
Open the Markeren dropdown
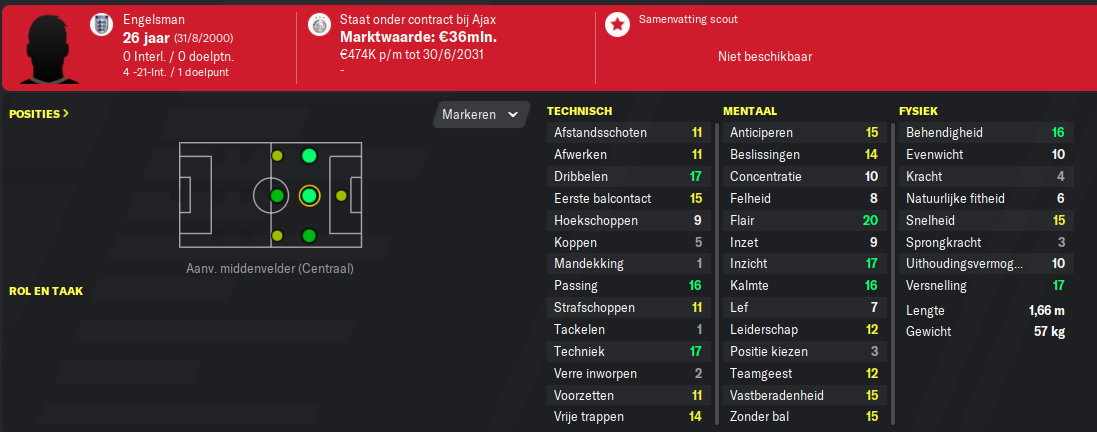[481, 115]
